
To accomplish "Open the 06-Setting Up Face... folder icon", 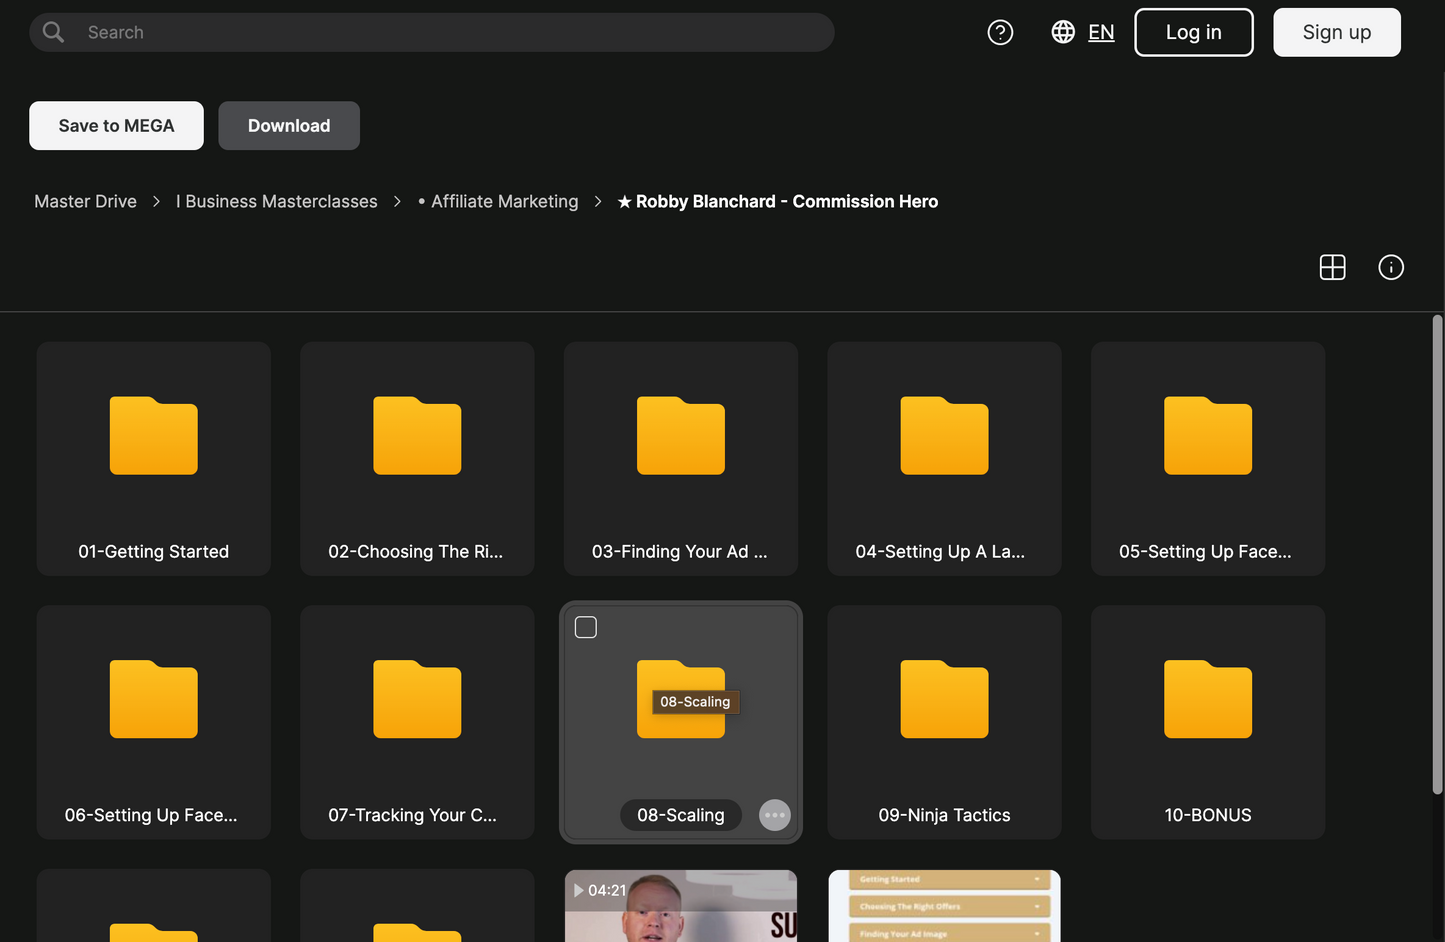I will (154, 699).
